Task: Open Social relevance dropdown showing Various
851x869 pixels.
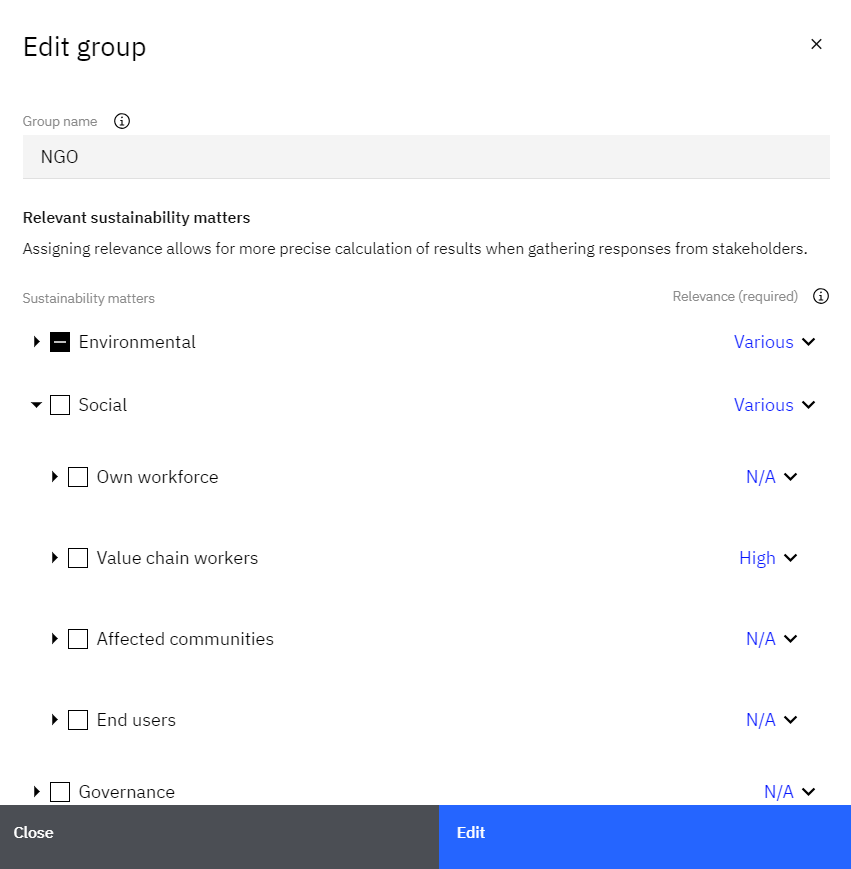Action: click(774, 405)
